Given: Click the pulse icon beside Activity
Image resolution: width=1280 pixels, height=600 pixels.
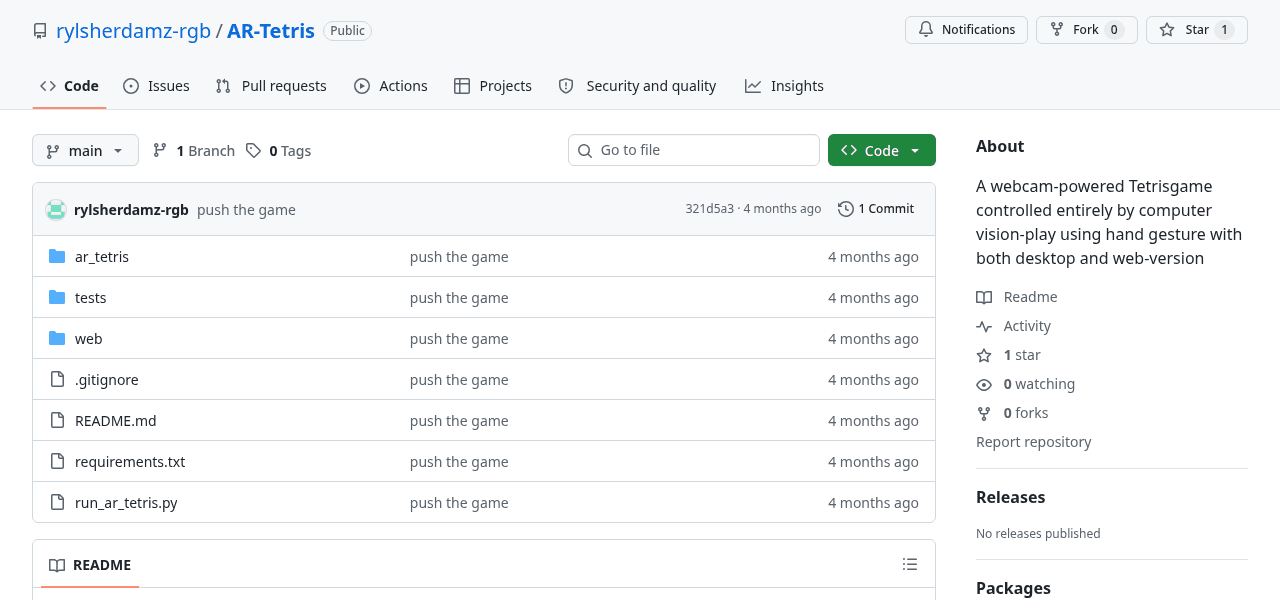Looking at the screenshot, I should point(984,326).
